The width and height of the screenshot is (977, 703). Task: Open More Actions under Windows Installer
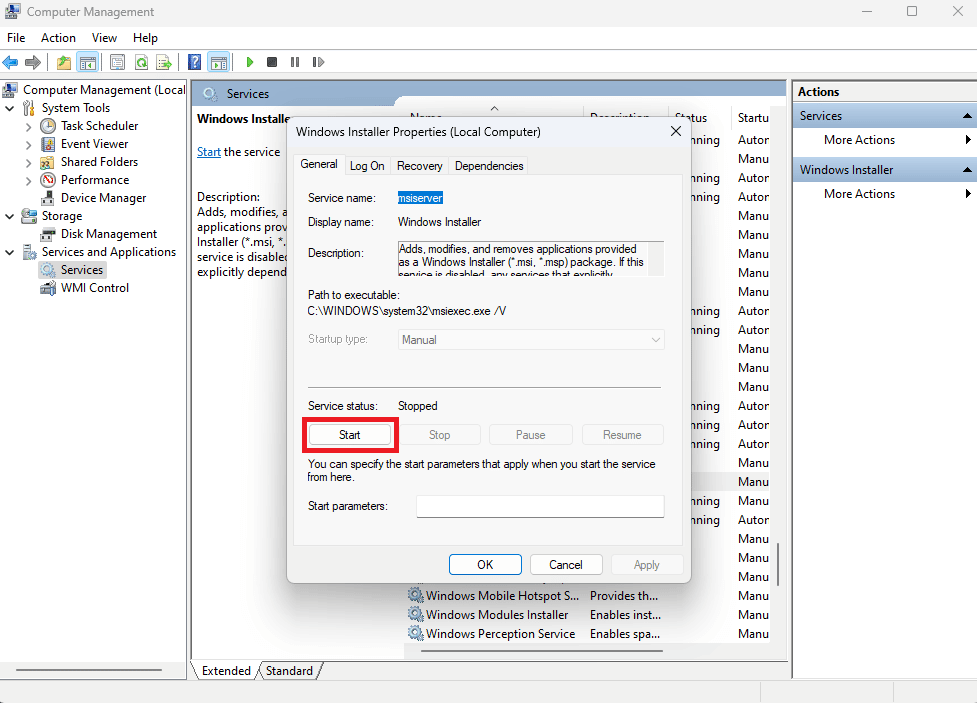[x=859, y=194]
